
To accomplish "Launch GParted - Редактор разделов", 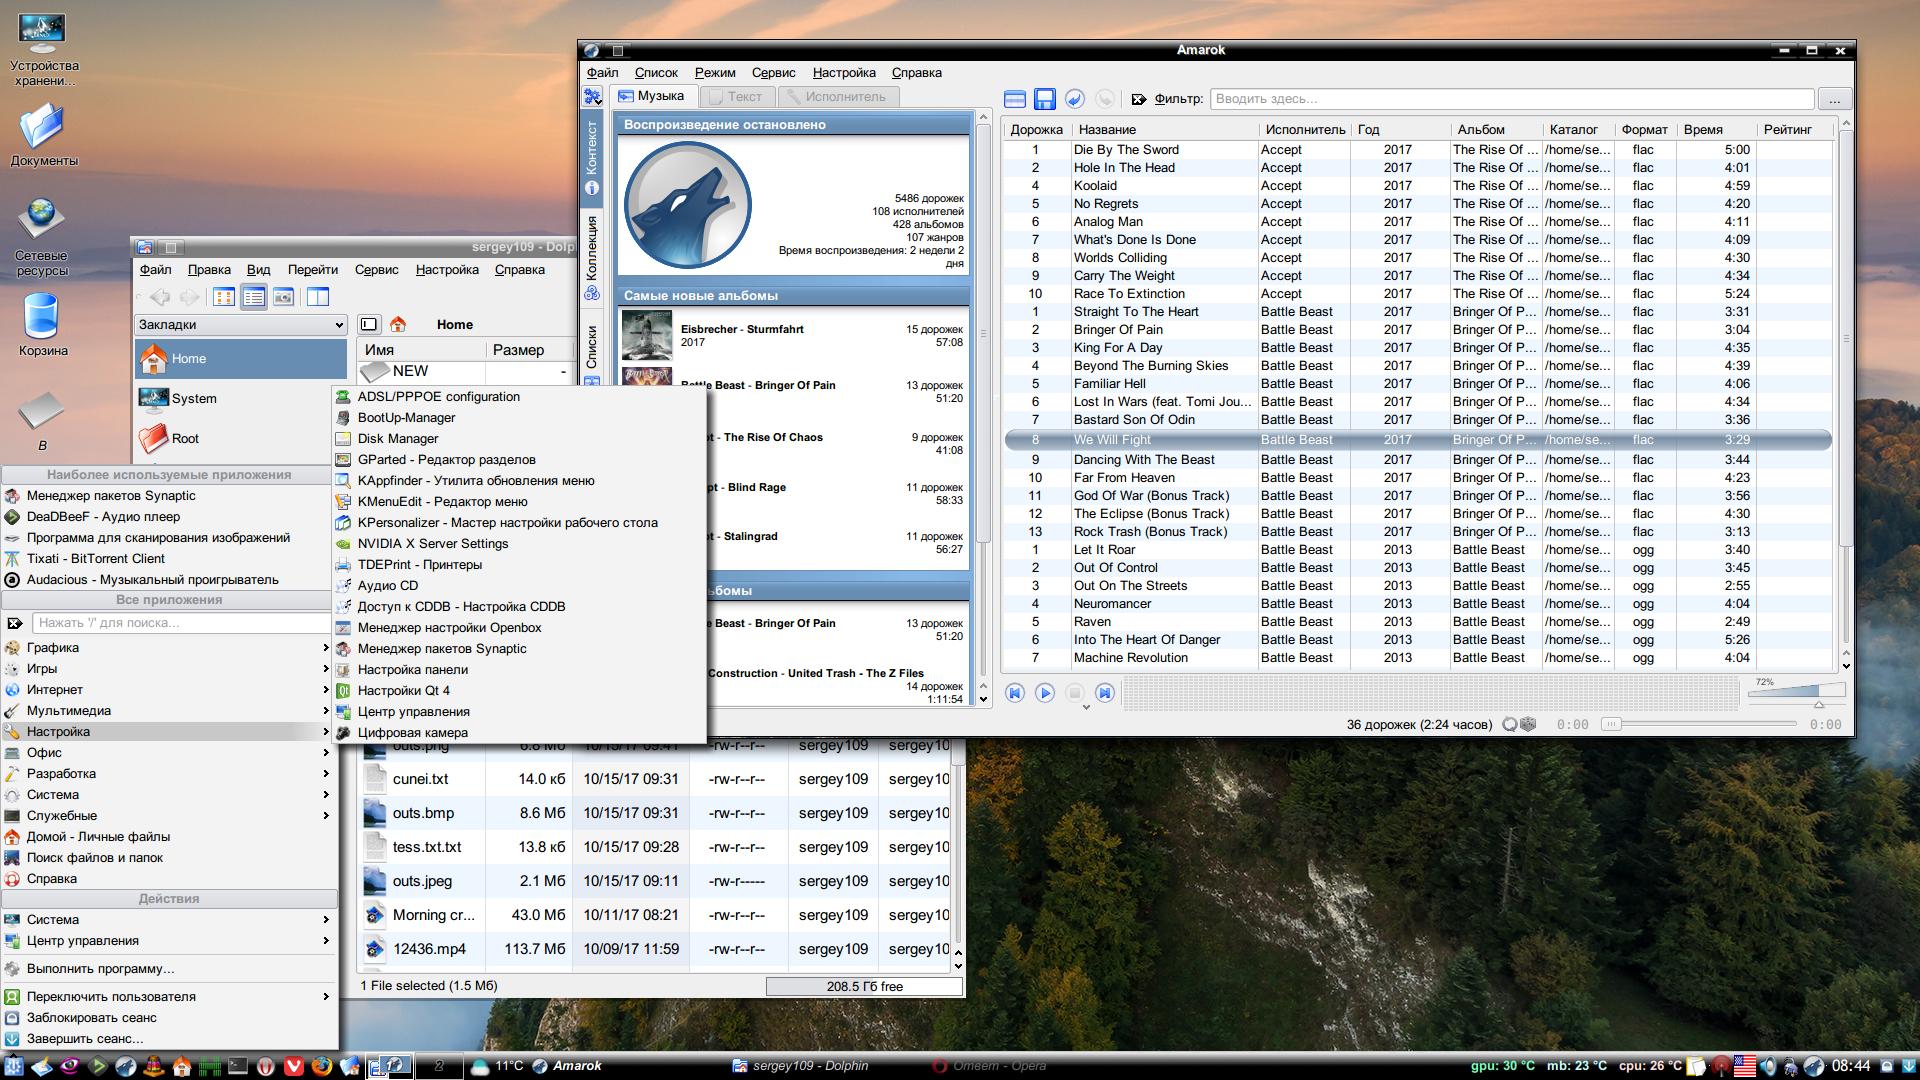I will 519,459.
